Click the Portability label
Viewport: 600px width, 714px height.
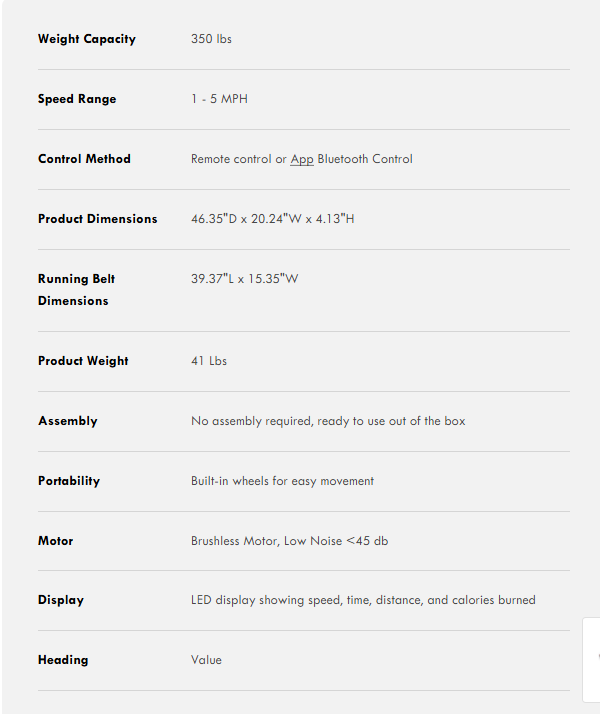(x=69, y=481)
